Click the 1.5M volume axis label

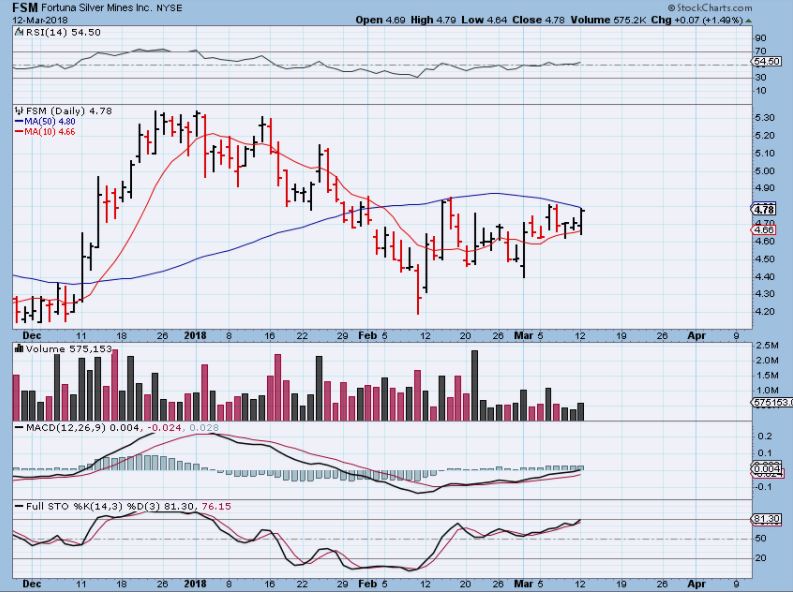pos(767,375)
